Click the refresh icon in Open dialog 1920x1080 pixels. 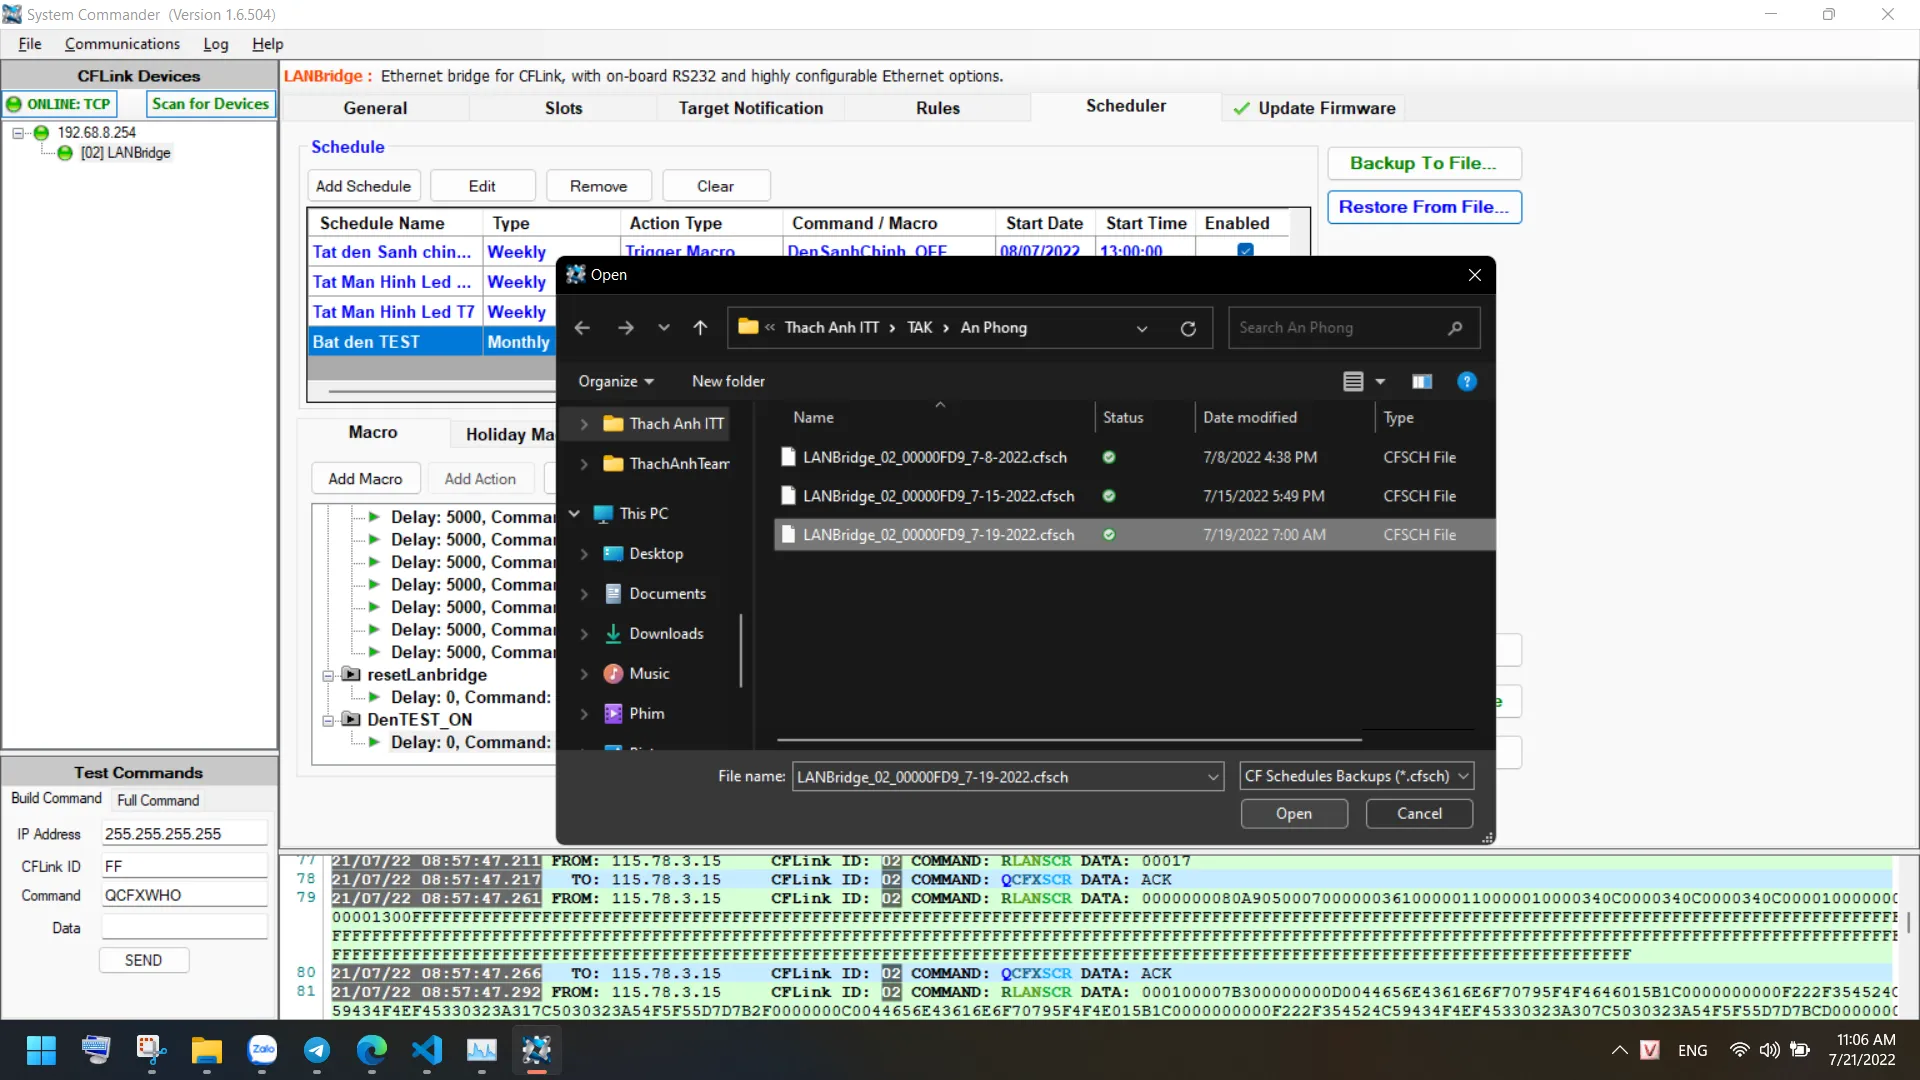1188,328
